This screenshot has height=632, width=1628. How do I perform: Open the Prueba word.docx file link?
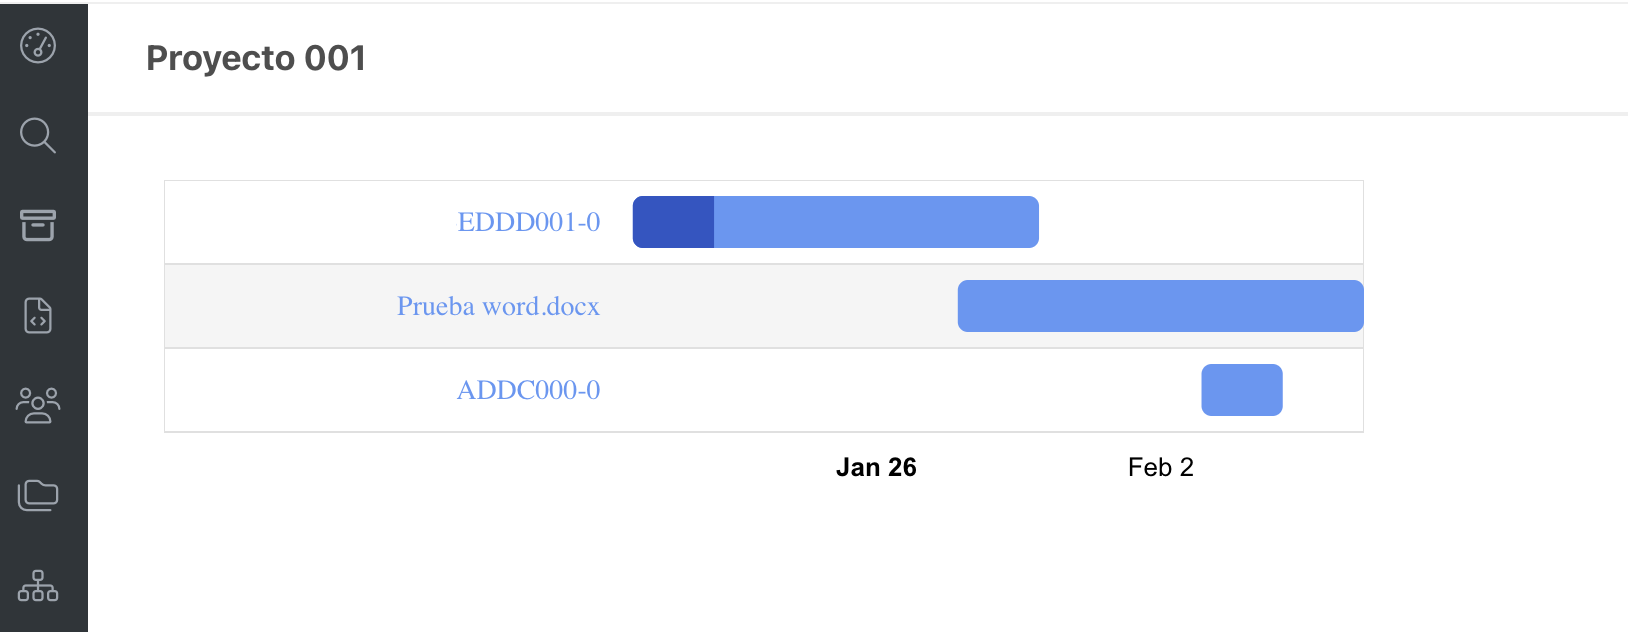click(x=497, y=306)
